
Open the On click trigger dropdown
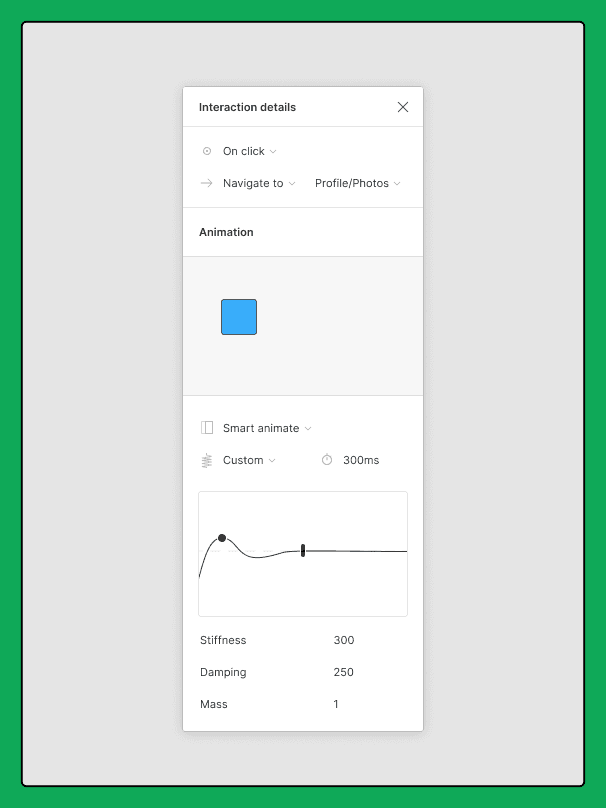tap(249, 151)
